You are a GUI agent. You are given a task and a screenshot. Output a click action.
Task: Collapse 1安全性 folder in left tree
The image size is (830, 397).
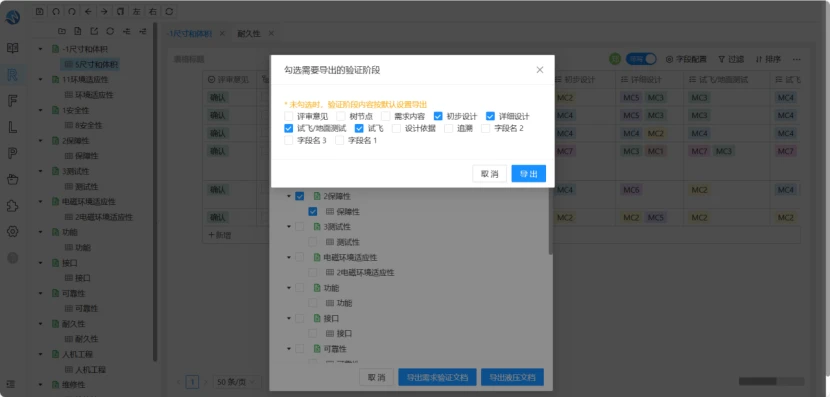coord(40,111)
